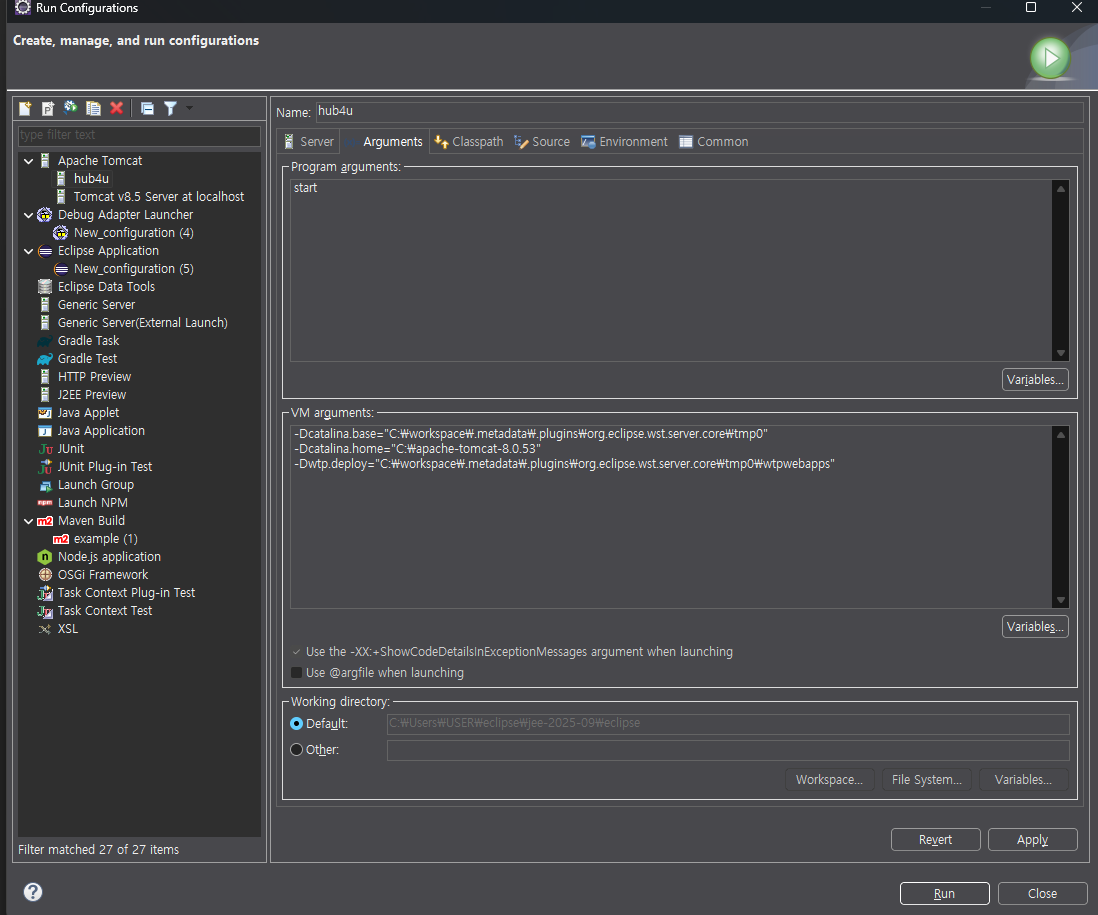Click the Duplicate launch configuration icon

click(x=93, y=108)
